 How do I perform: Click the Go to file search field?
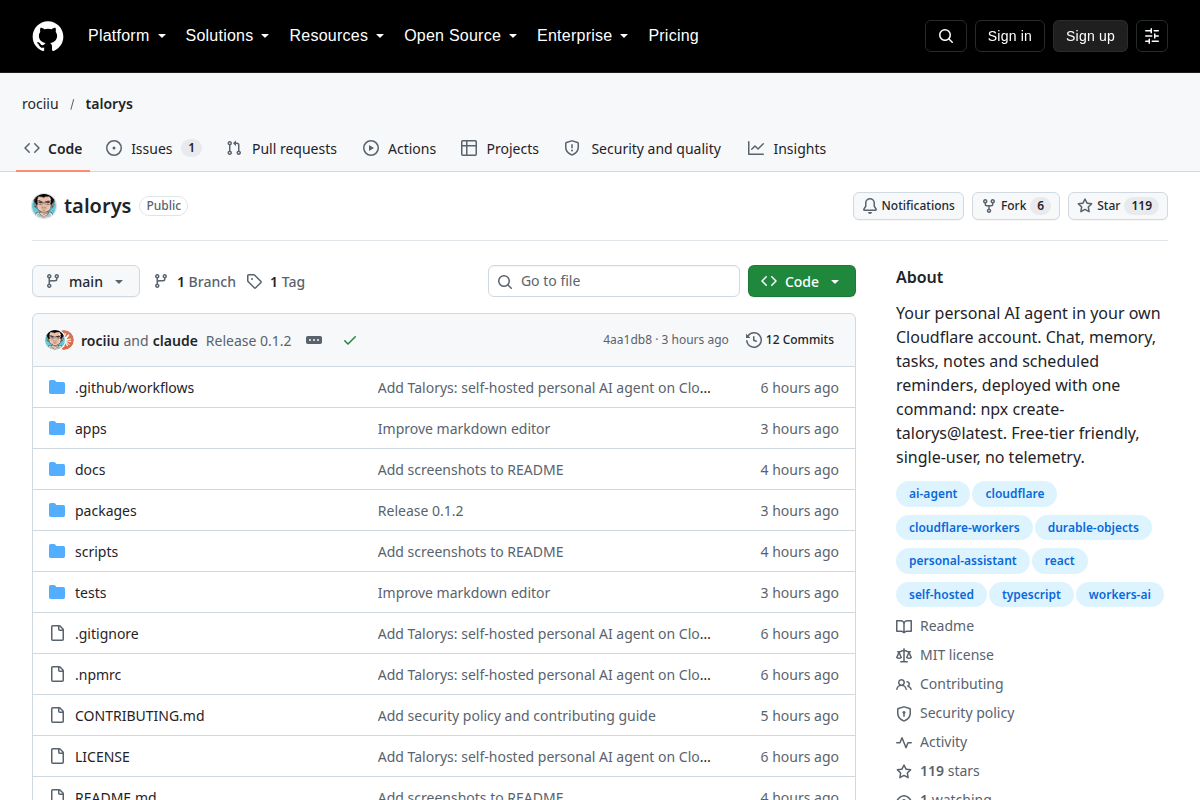click(614, 282)
